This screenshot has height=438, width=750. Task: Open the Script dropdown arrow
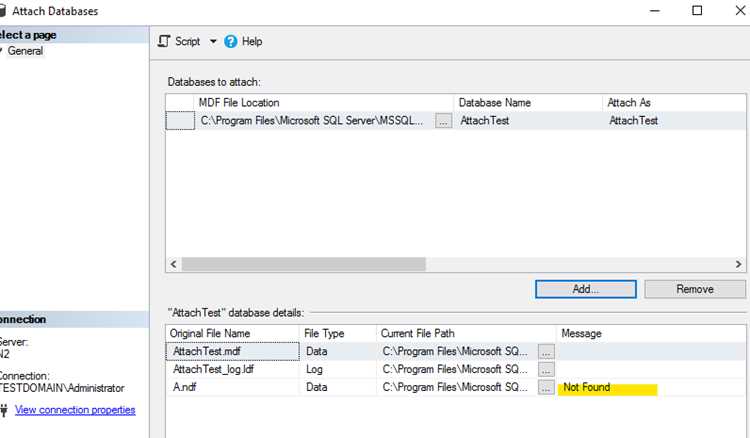[213, 42]
